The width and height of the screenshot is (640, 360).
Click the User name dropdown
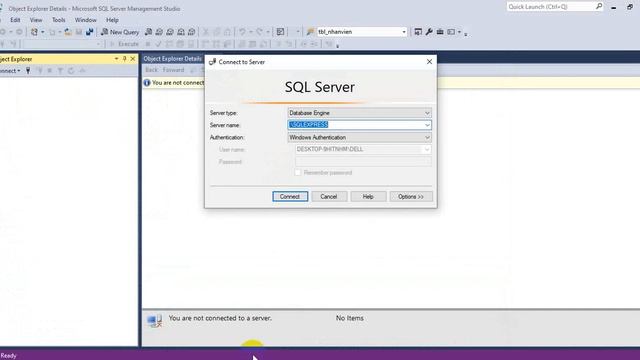[x=363, y=149]
